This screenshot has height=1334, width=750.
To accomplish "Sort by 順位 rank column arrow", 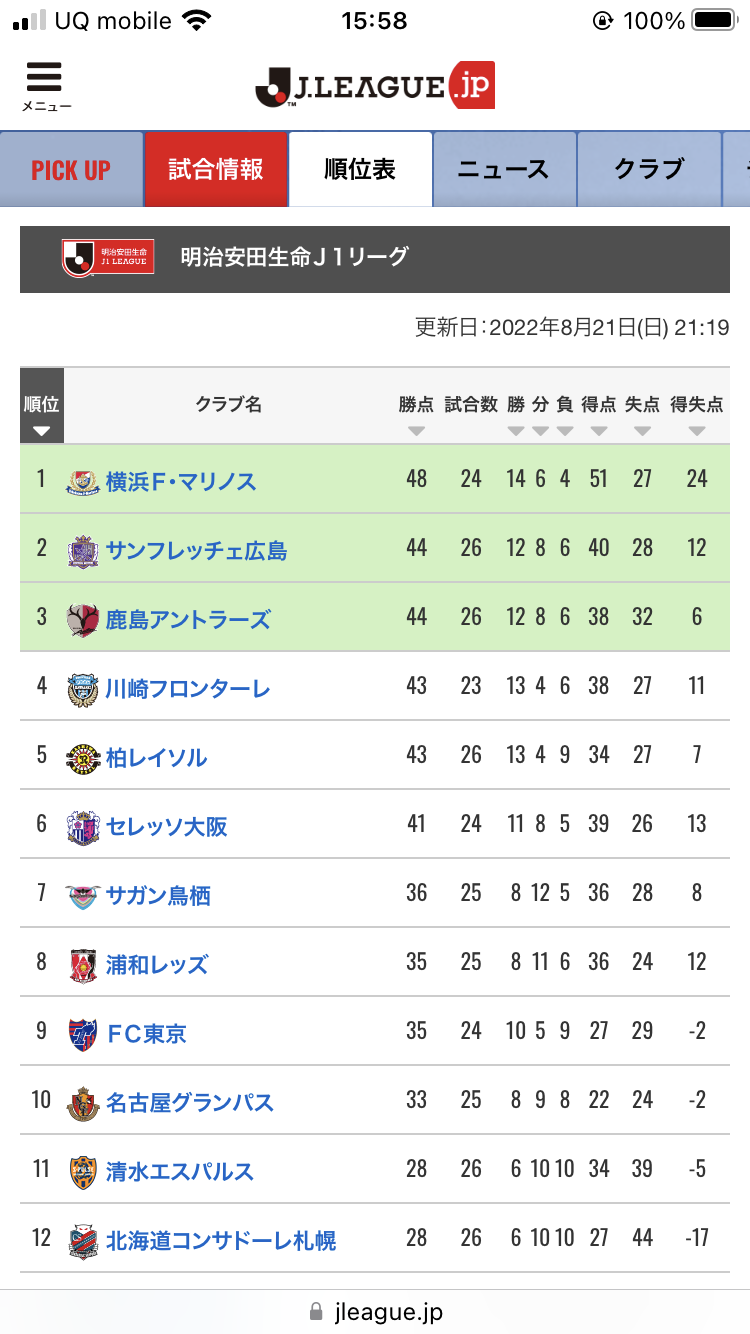I will [x=41, y=431].
